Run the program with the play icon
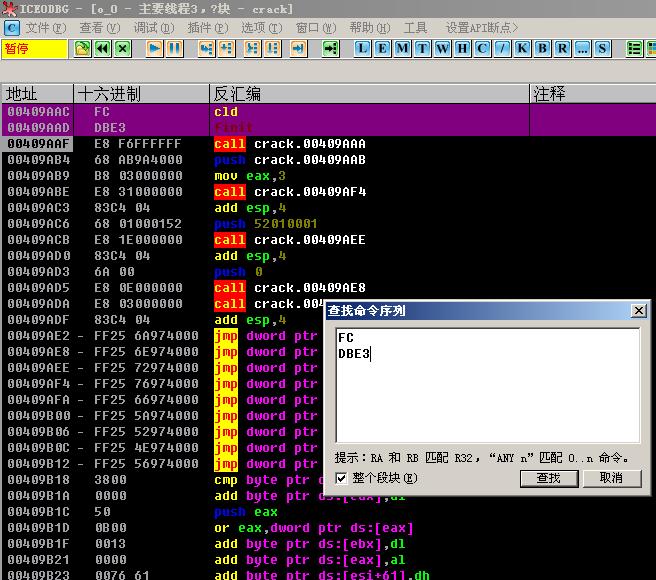This screenshot has height=580, width=656. (x=154, y=49)
